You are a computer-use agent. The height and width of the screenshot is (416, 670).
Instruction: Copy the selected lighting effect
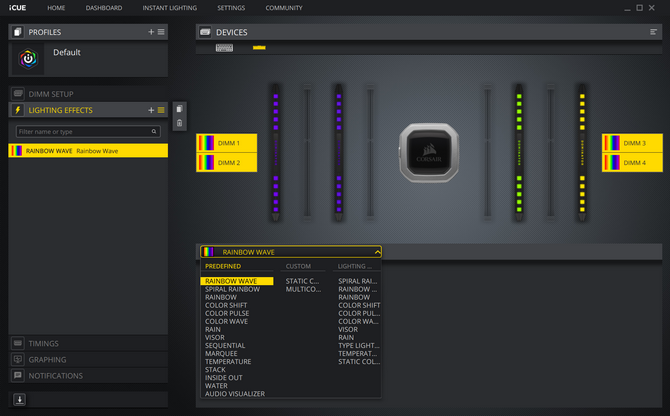tap(179, 109)
